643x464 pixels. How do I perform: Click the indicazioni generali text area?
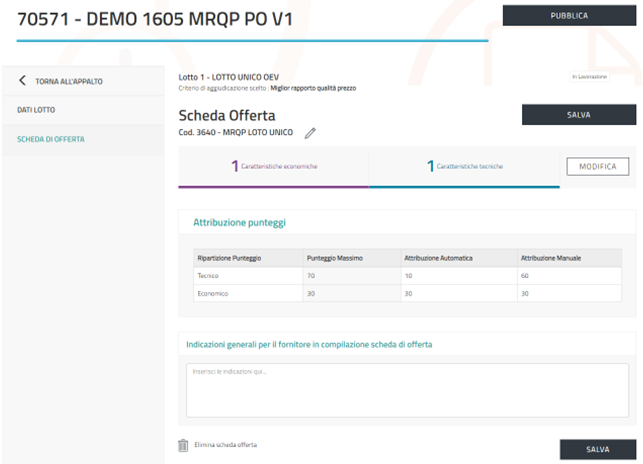click(406, 390)
